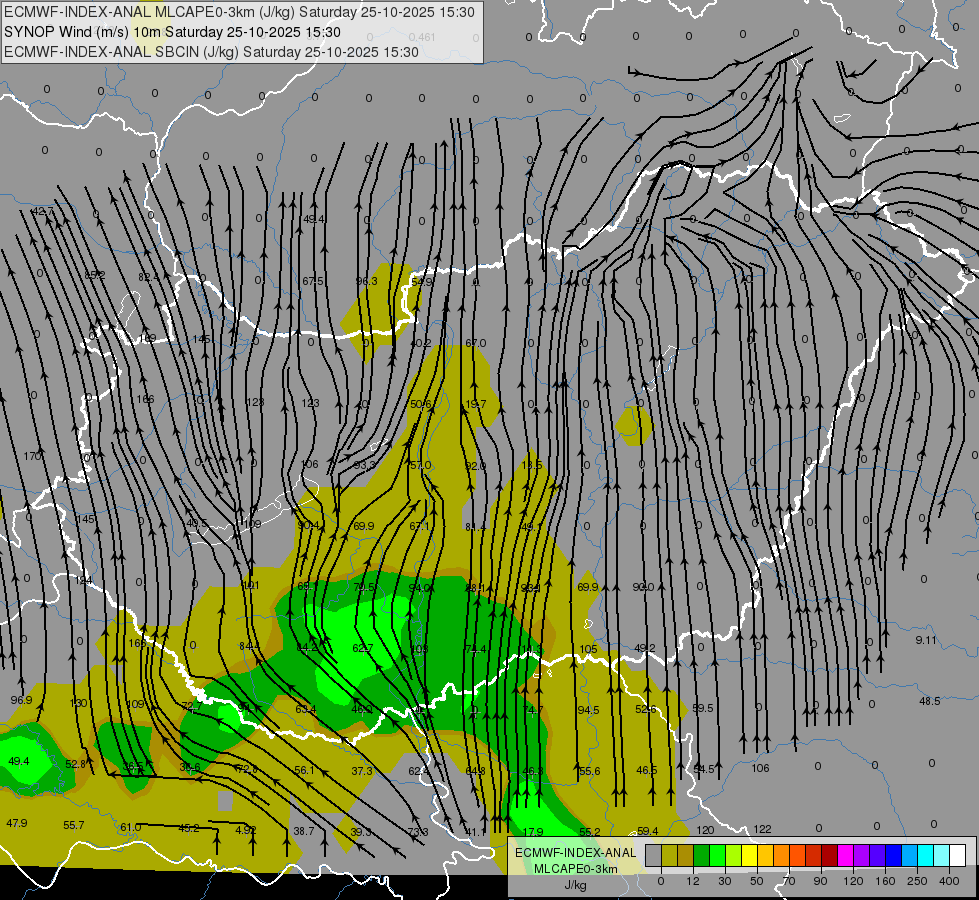Click map value '55.7'
The height and width of the screenshot is (900, 979).
(x=74, y=825)
